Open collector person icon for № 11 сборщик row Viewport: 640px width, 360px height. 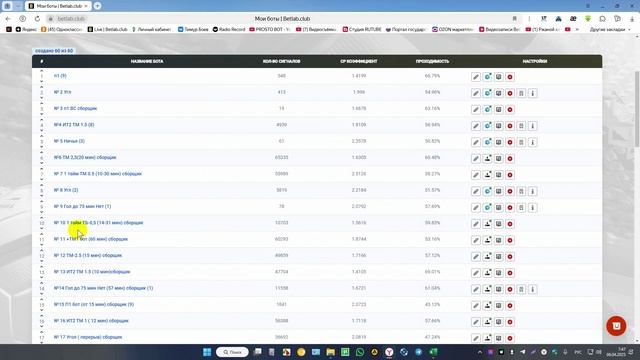[487, 240]
